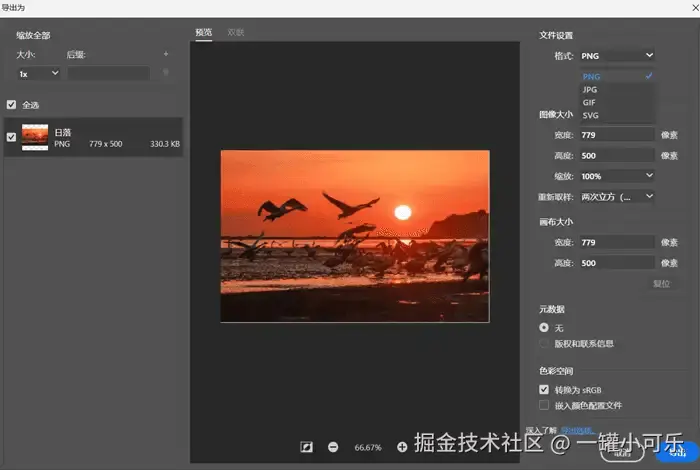Select 版权和联系信息 metadata option

pyautogui.click(x=544, y=343)
